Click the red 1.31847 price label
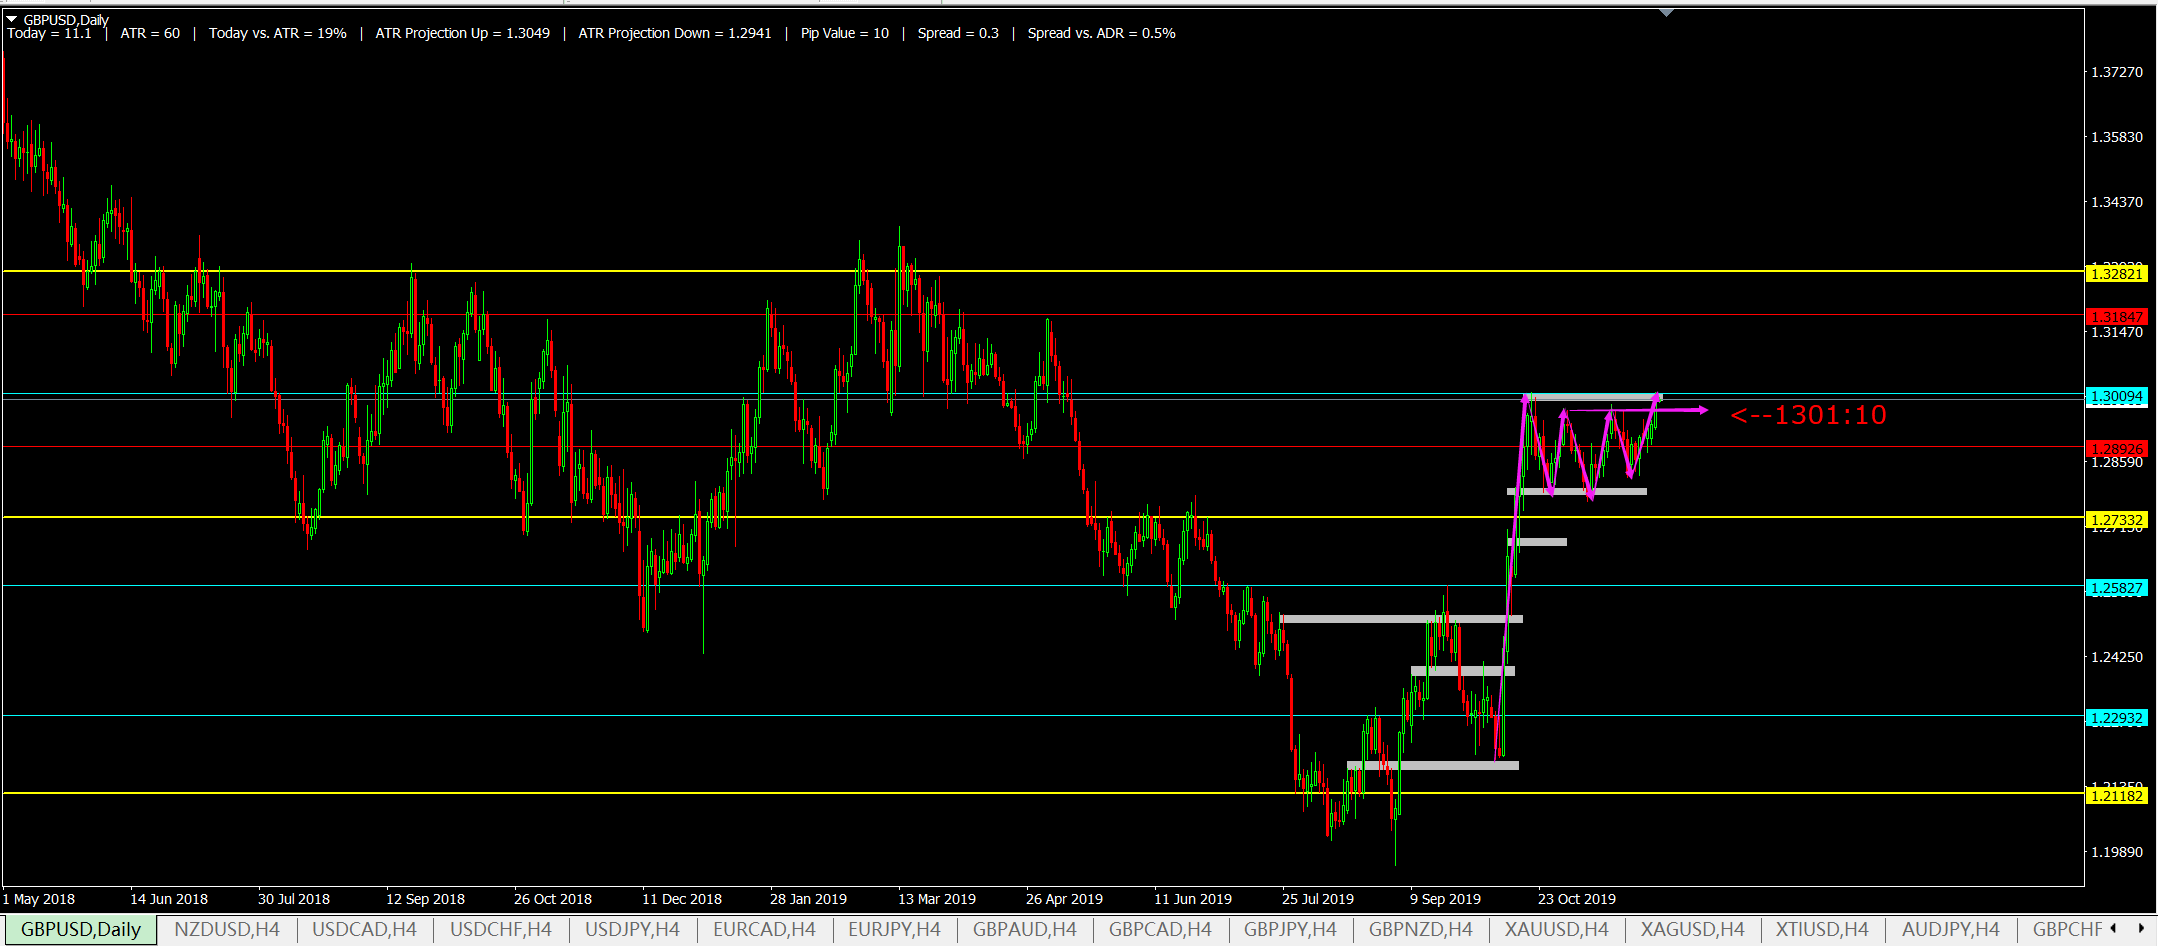 [2117, 317]
